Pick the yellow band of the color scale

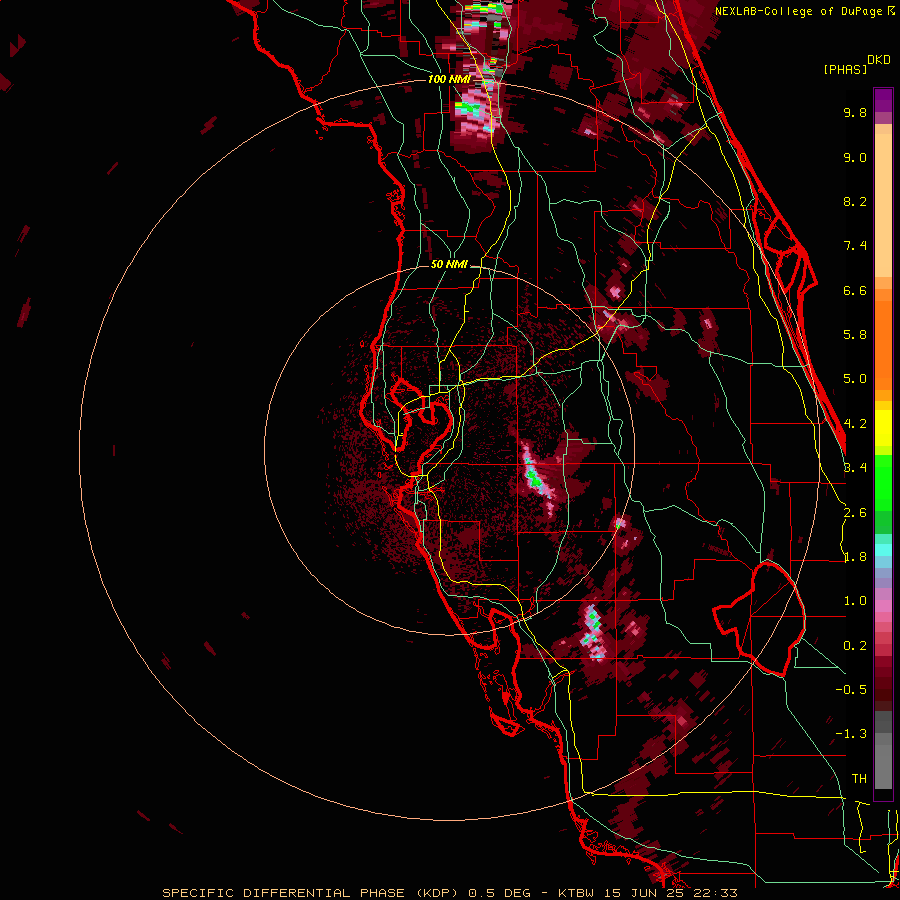click(x=883, y=428)
